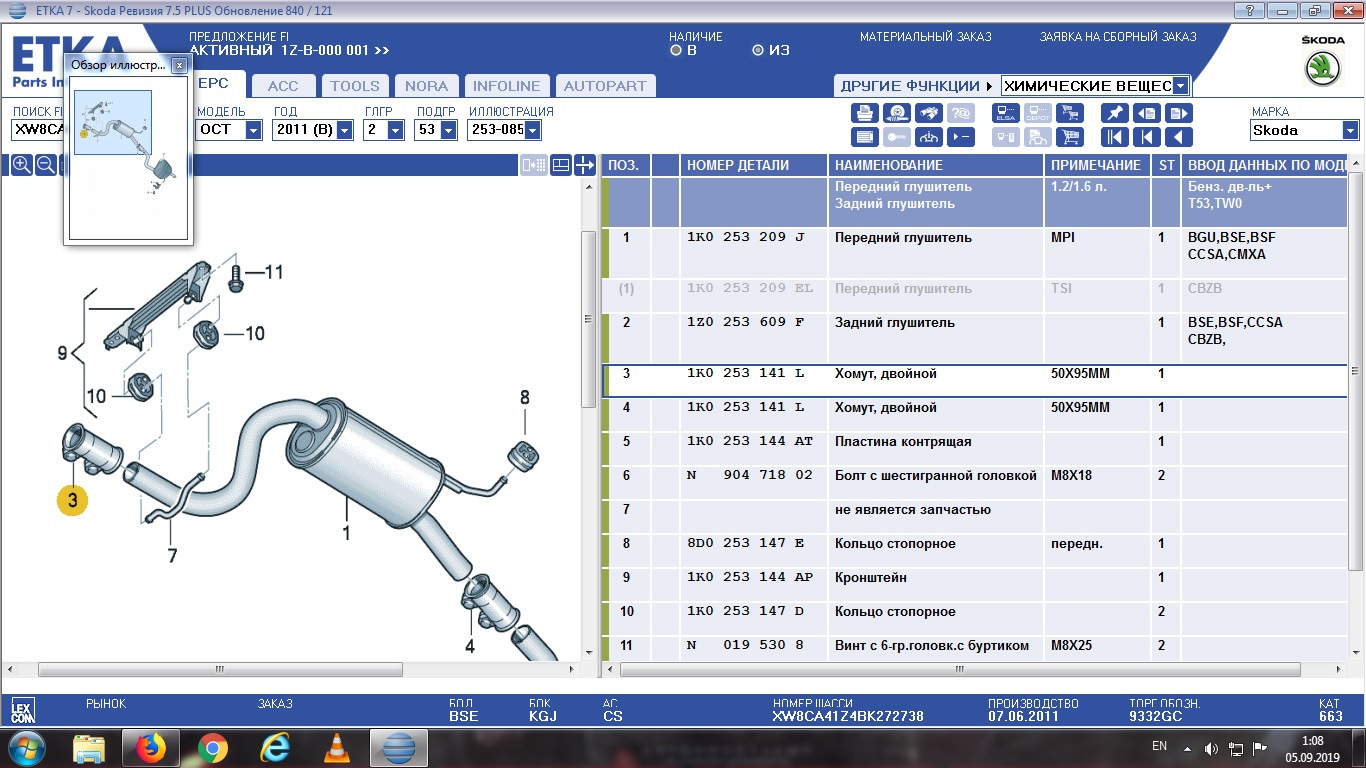The width and height of the screenshot is (1366, 768).
Task: Click the double shopping carts icon
Action: click(1070, 113)
